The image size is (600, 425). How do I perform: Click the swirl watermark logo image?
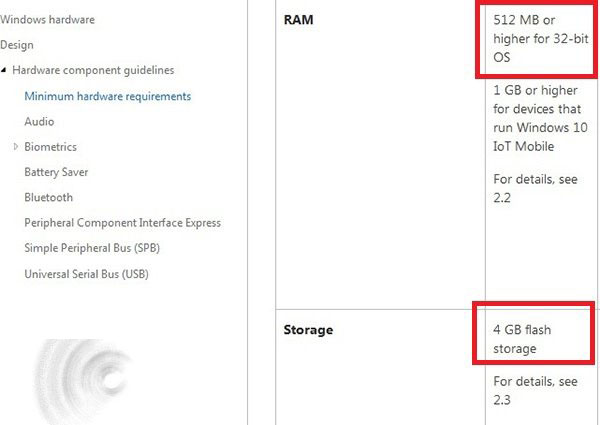(82, 381)
